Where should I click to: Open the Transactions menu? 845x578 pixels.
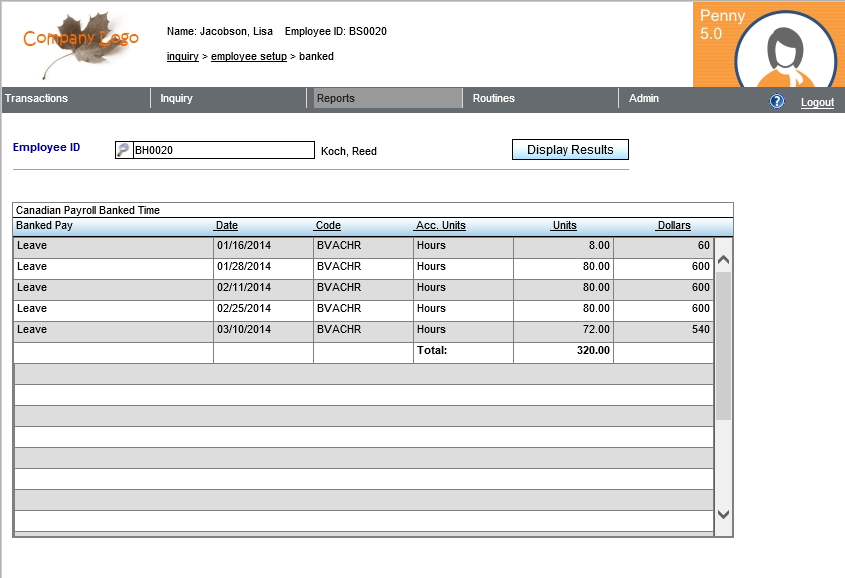(x=37, y=98)
